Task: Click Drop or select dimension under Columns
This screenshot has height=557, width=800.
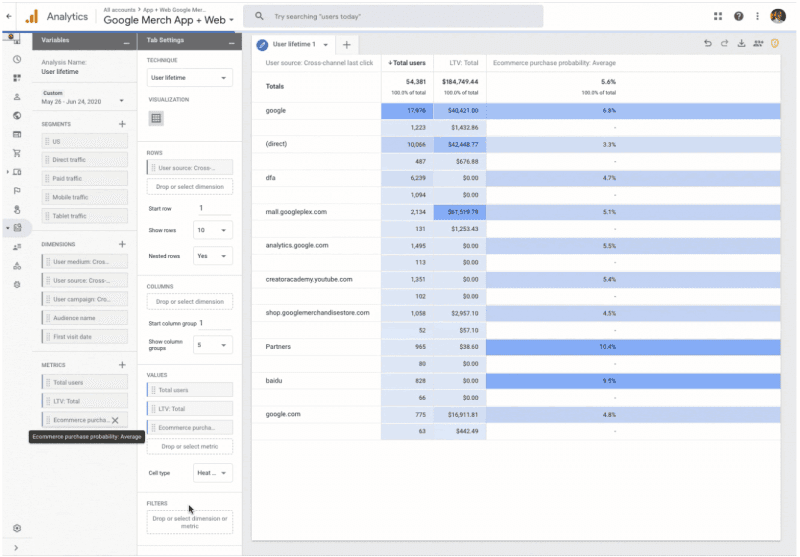Action: 190,301
